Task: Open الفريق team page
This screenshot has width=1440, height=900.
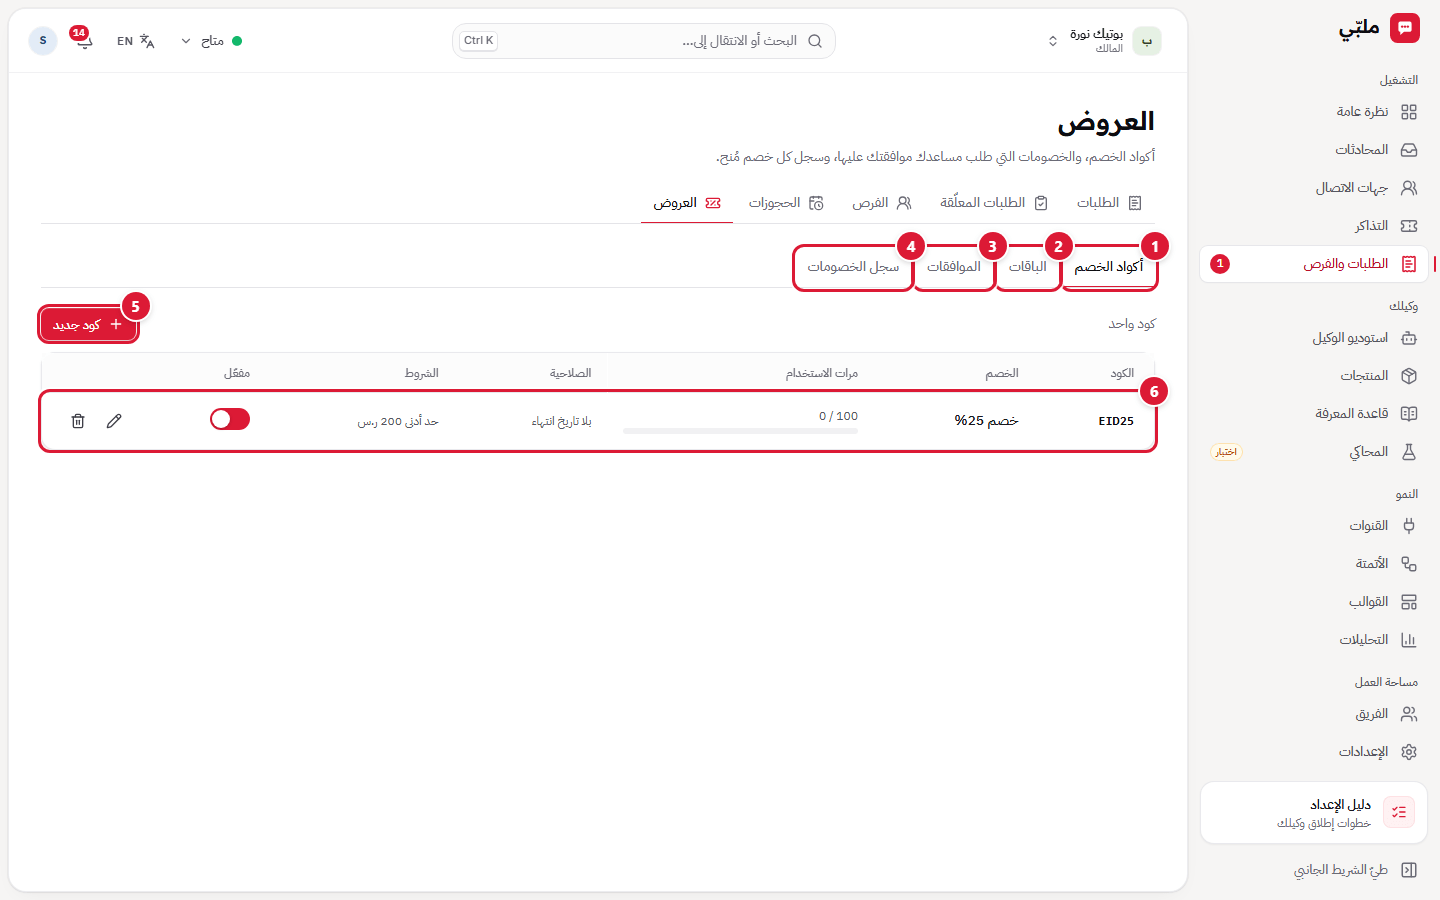Action: pos(1314,714)
